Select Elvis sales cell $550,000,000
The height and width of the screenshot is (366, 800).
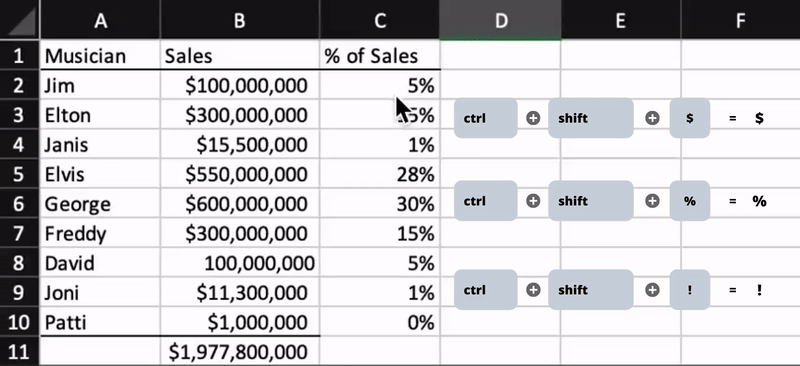coord(240,175)
